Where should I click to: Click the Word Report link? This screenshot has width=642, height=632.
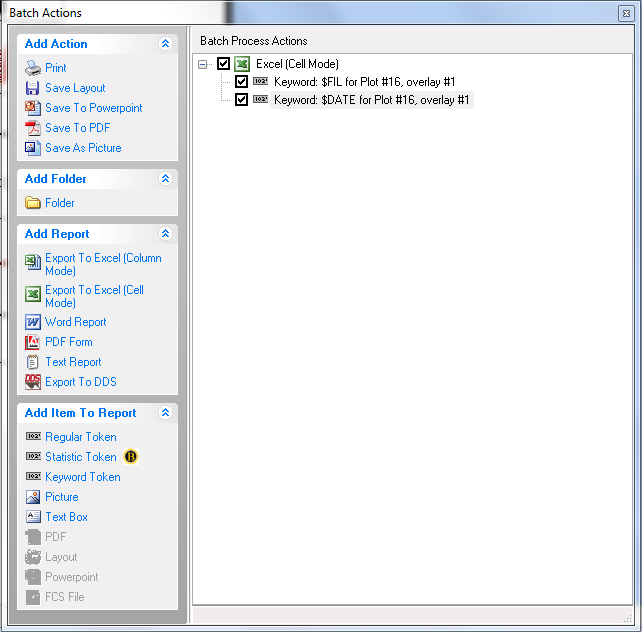coord(76,322)
